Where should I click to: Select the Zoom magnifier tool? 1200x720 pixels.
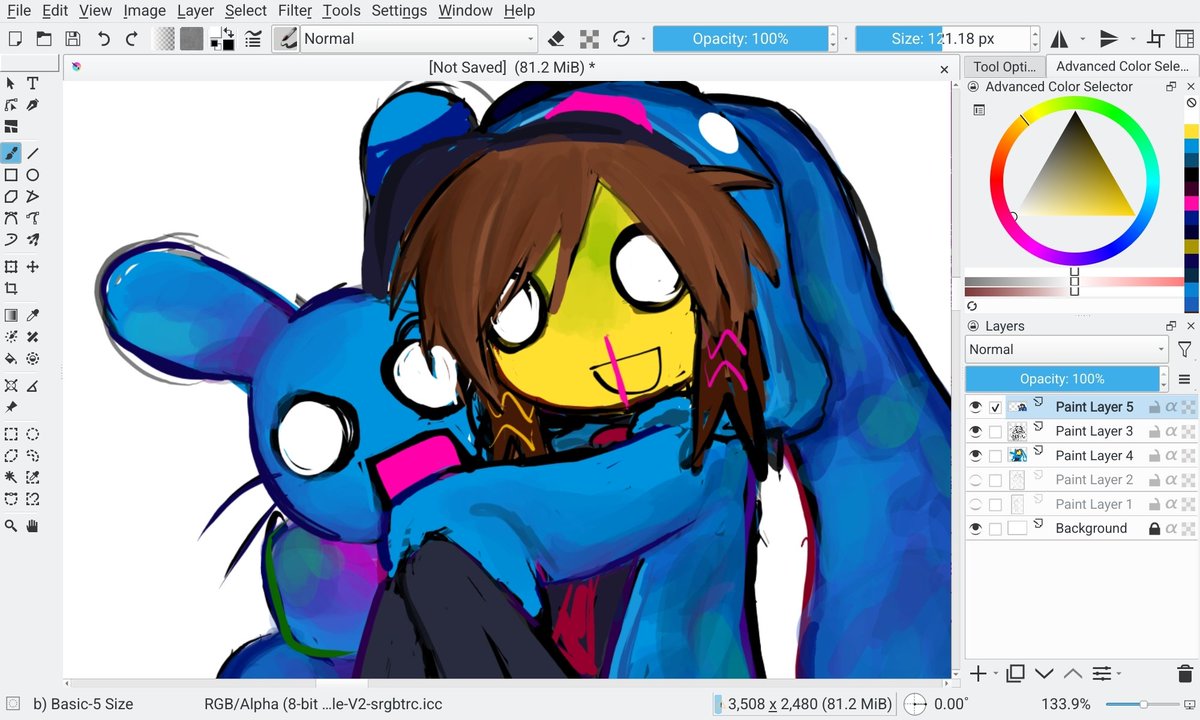click(x=11, y=525)
